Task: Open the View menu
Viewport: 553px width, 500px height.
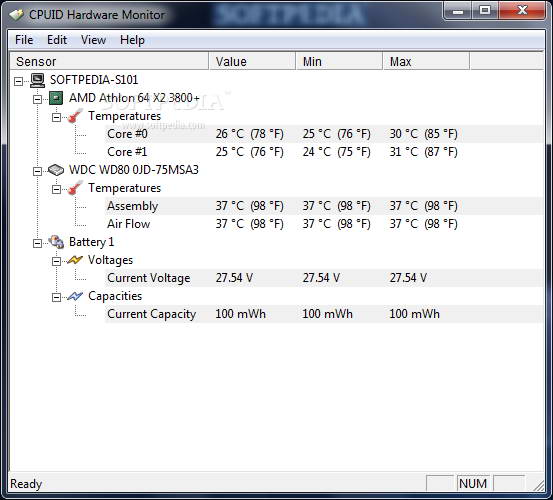Action: [x=93, y=40]
